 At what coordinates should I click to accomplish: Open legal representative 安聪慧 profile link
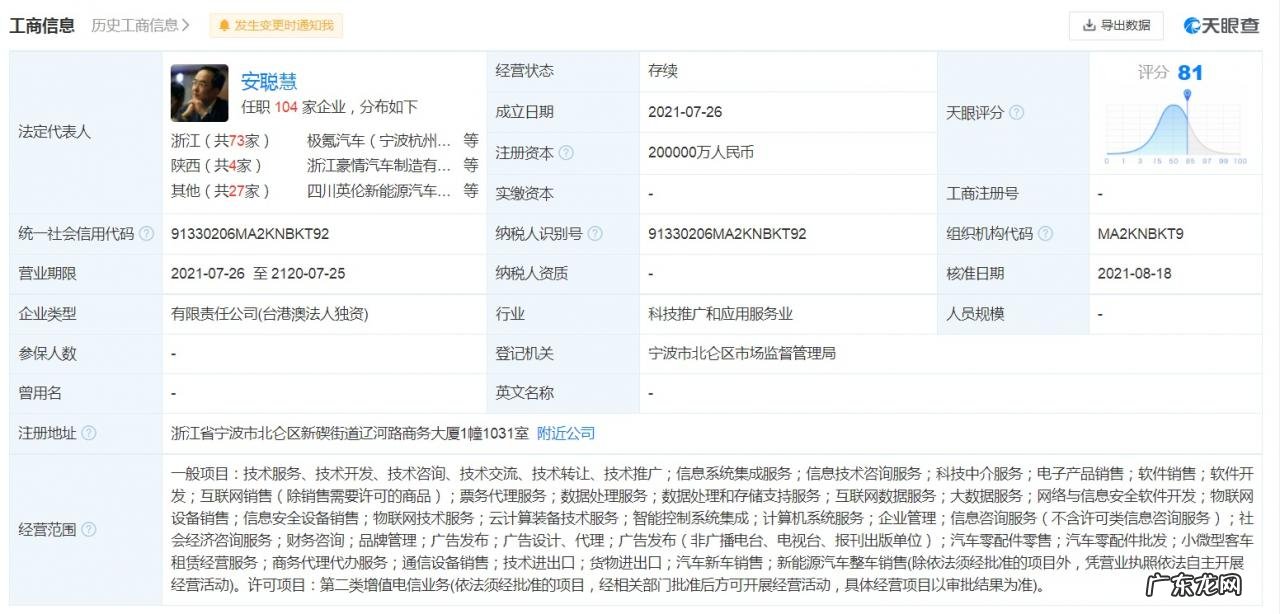click(268, 82)
